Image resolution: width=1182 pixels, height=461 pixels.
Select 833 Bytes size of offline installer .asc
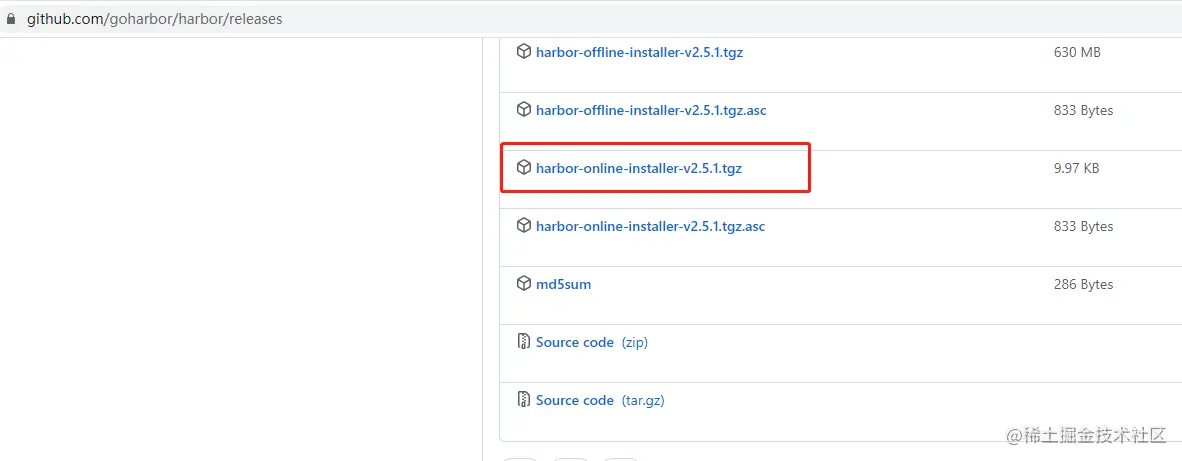tap(1083, 110)
